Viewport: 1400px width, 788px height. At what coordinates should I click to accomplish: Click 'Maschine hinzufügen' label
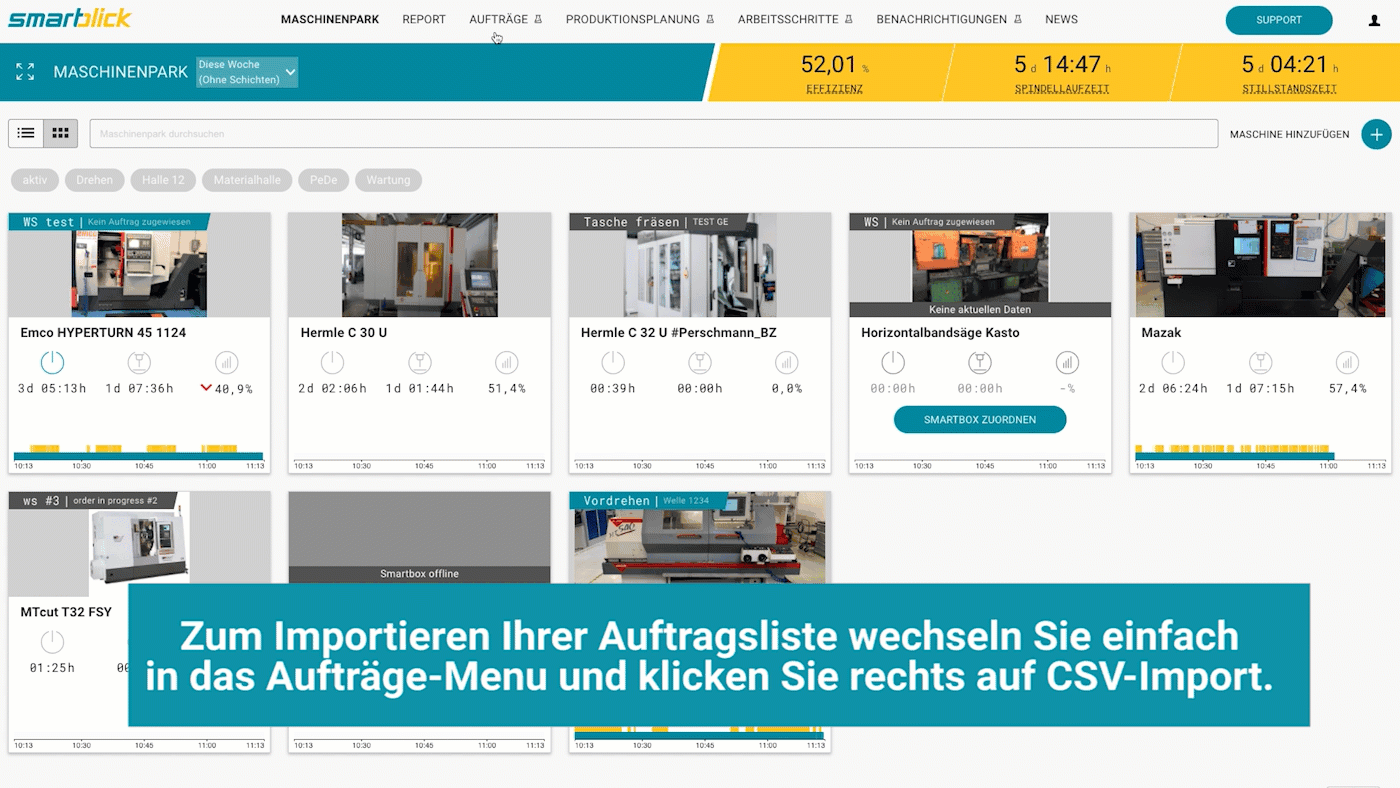point(1289,134)
